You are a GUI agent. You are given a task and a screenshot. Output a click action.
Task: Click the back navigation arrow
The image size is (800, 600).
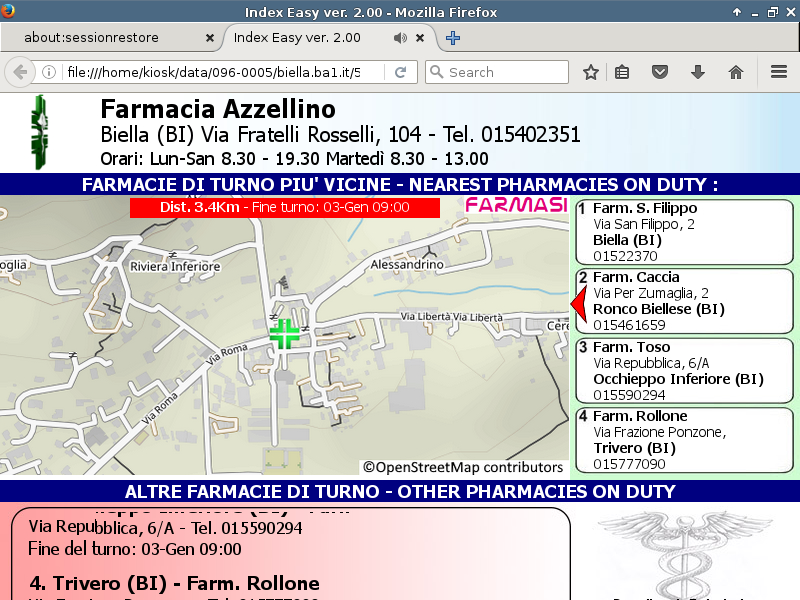(19, 72)
